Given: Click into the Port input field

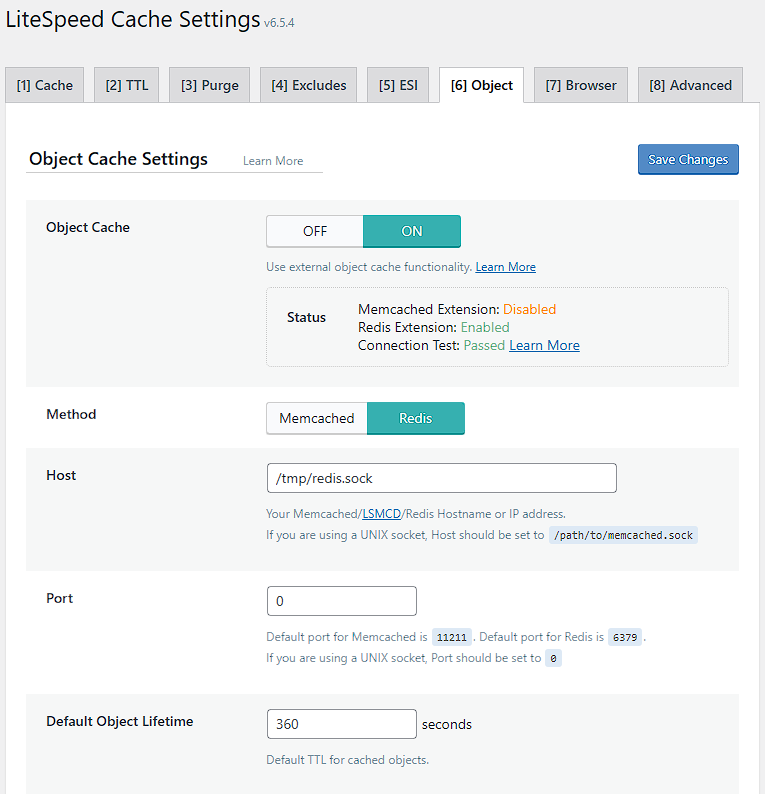Looking at the screenshot, I should (342, 601).
